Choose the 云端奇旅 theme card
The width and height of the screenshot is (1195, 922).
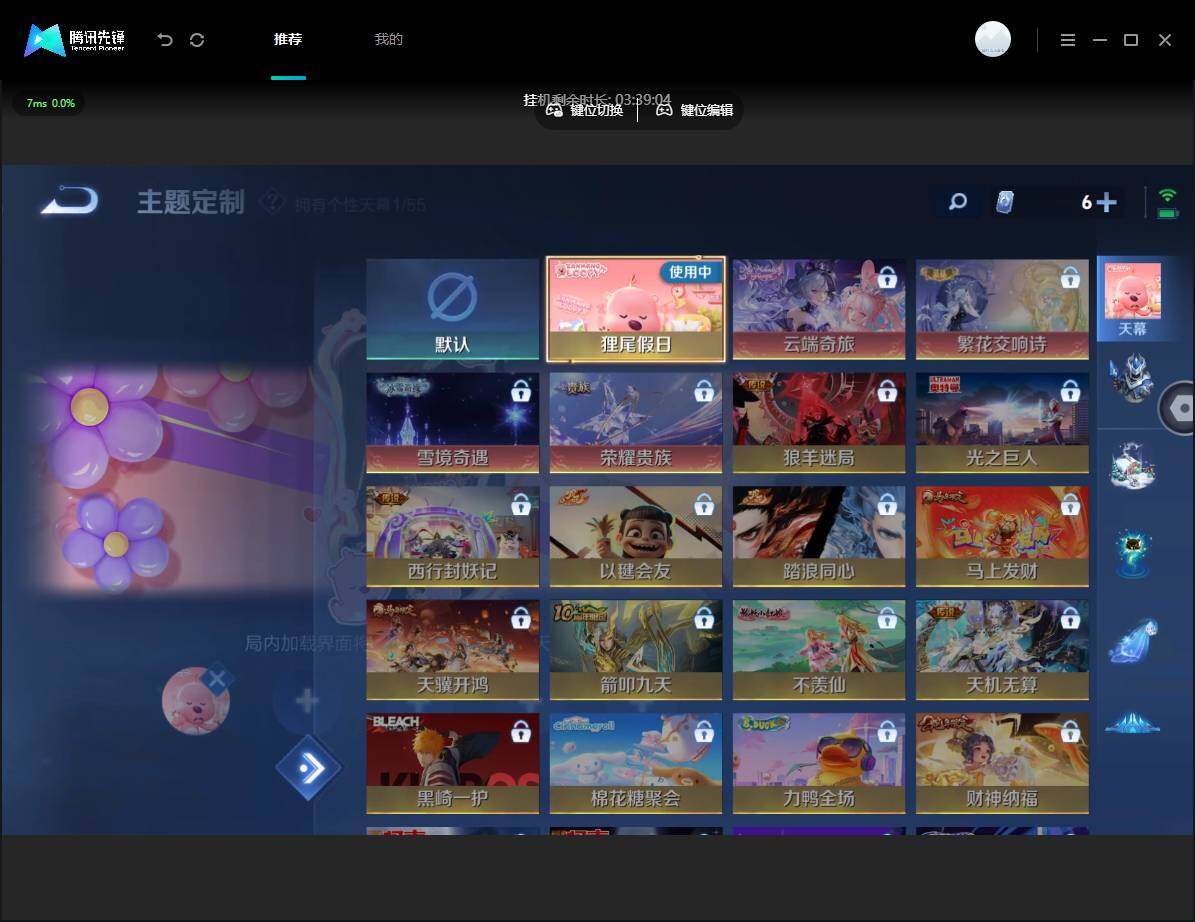click(x=819, y=309)
